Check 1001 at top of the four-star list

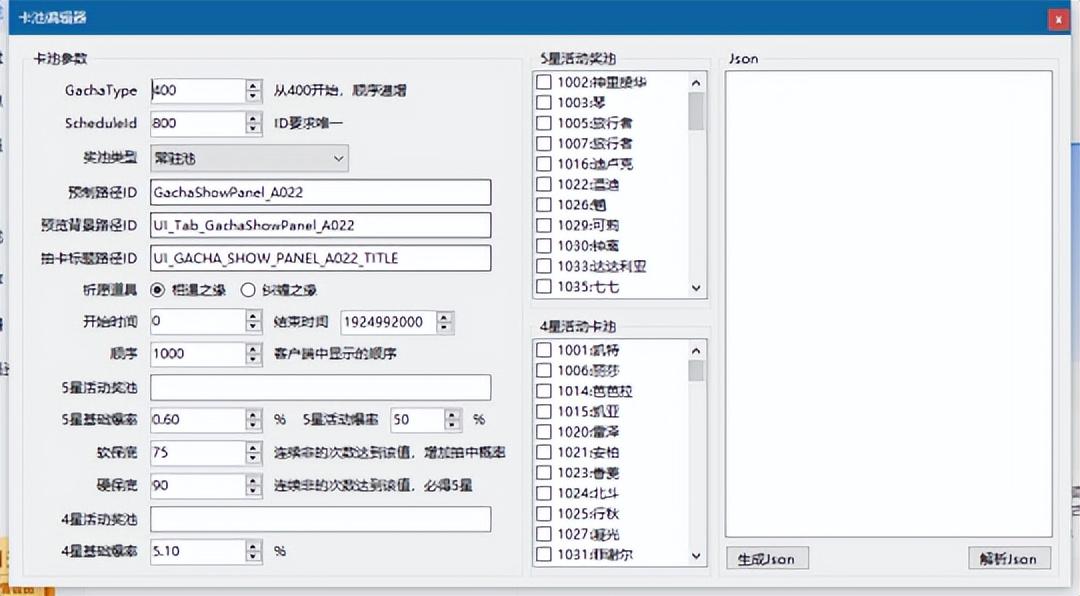[x=544, y=350]
